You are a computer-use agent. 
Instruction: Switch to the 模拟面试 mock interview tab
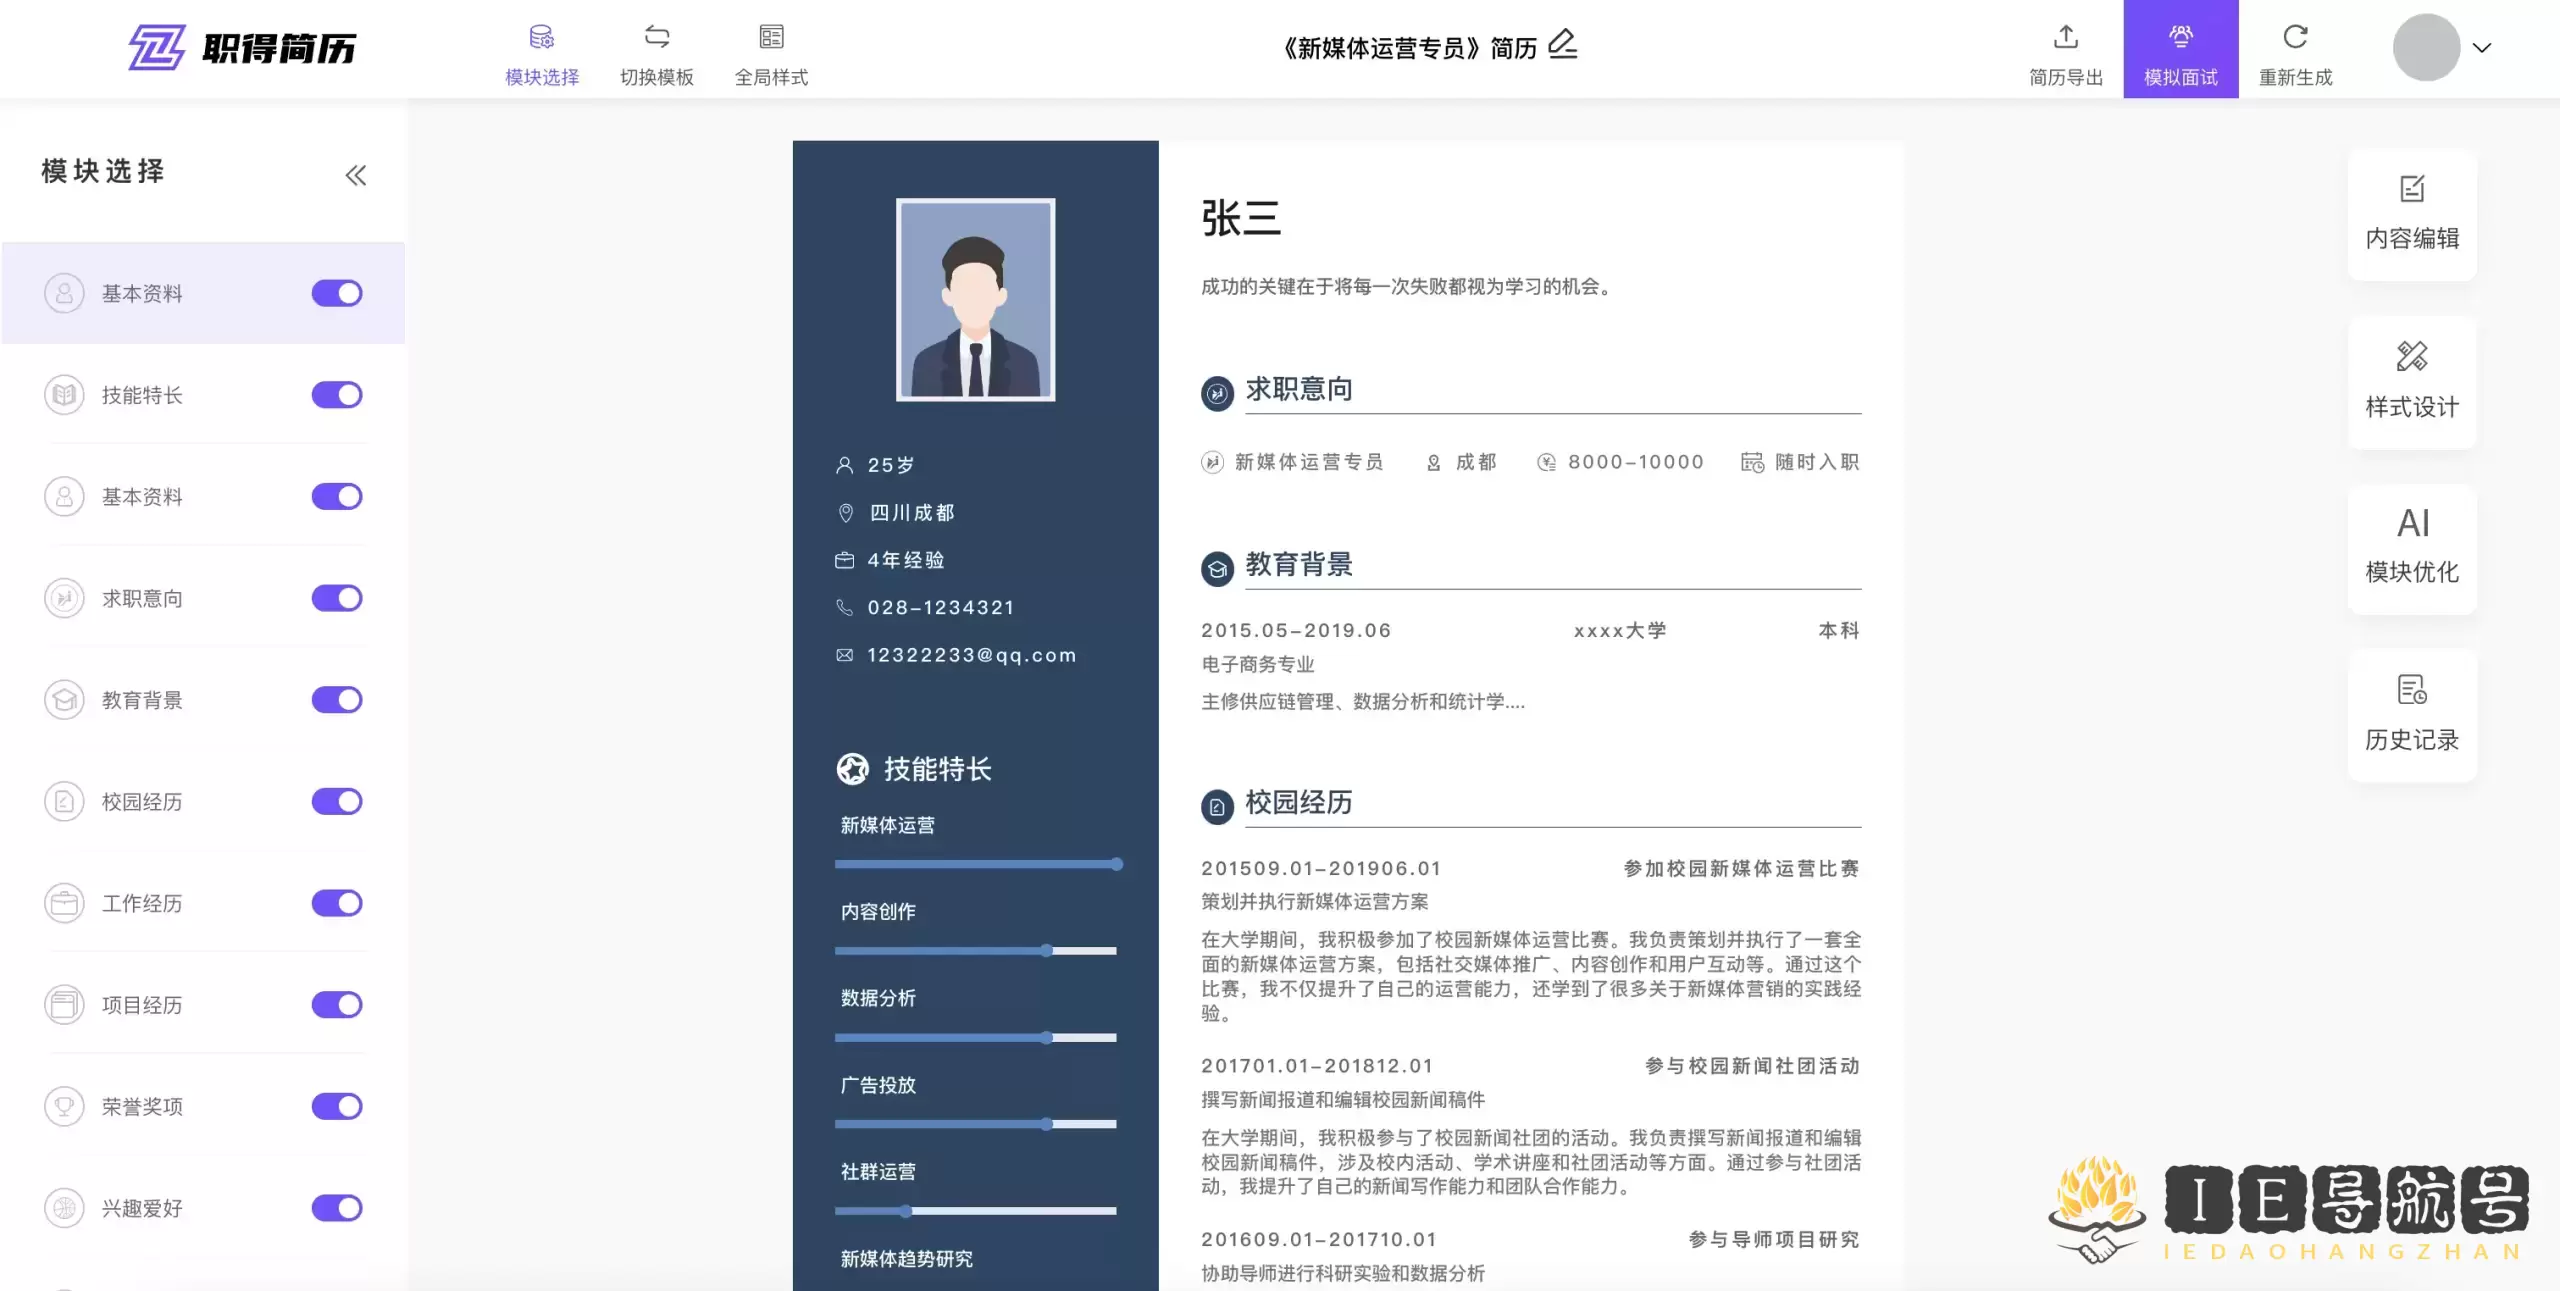2181,48
